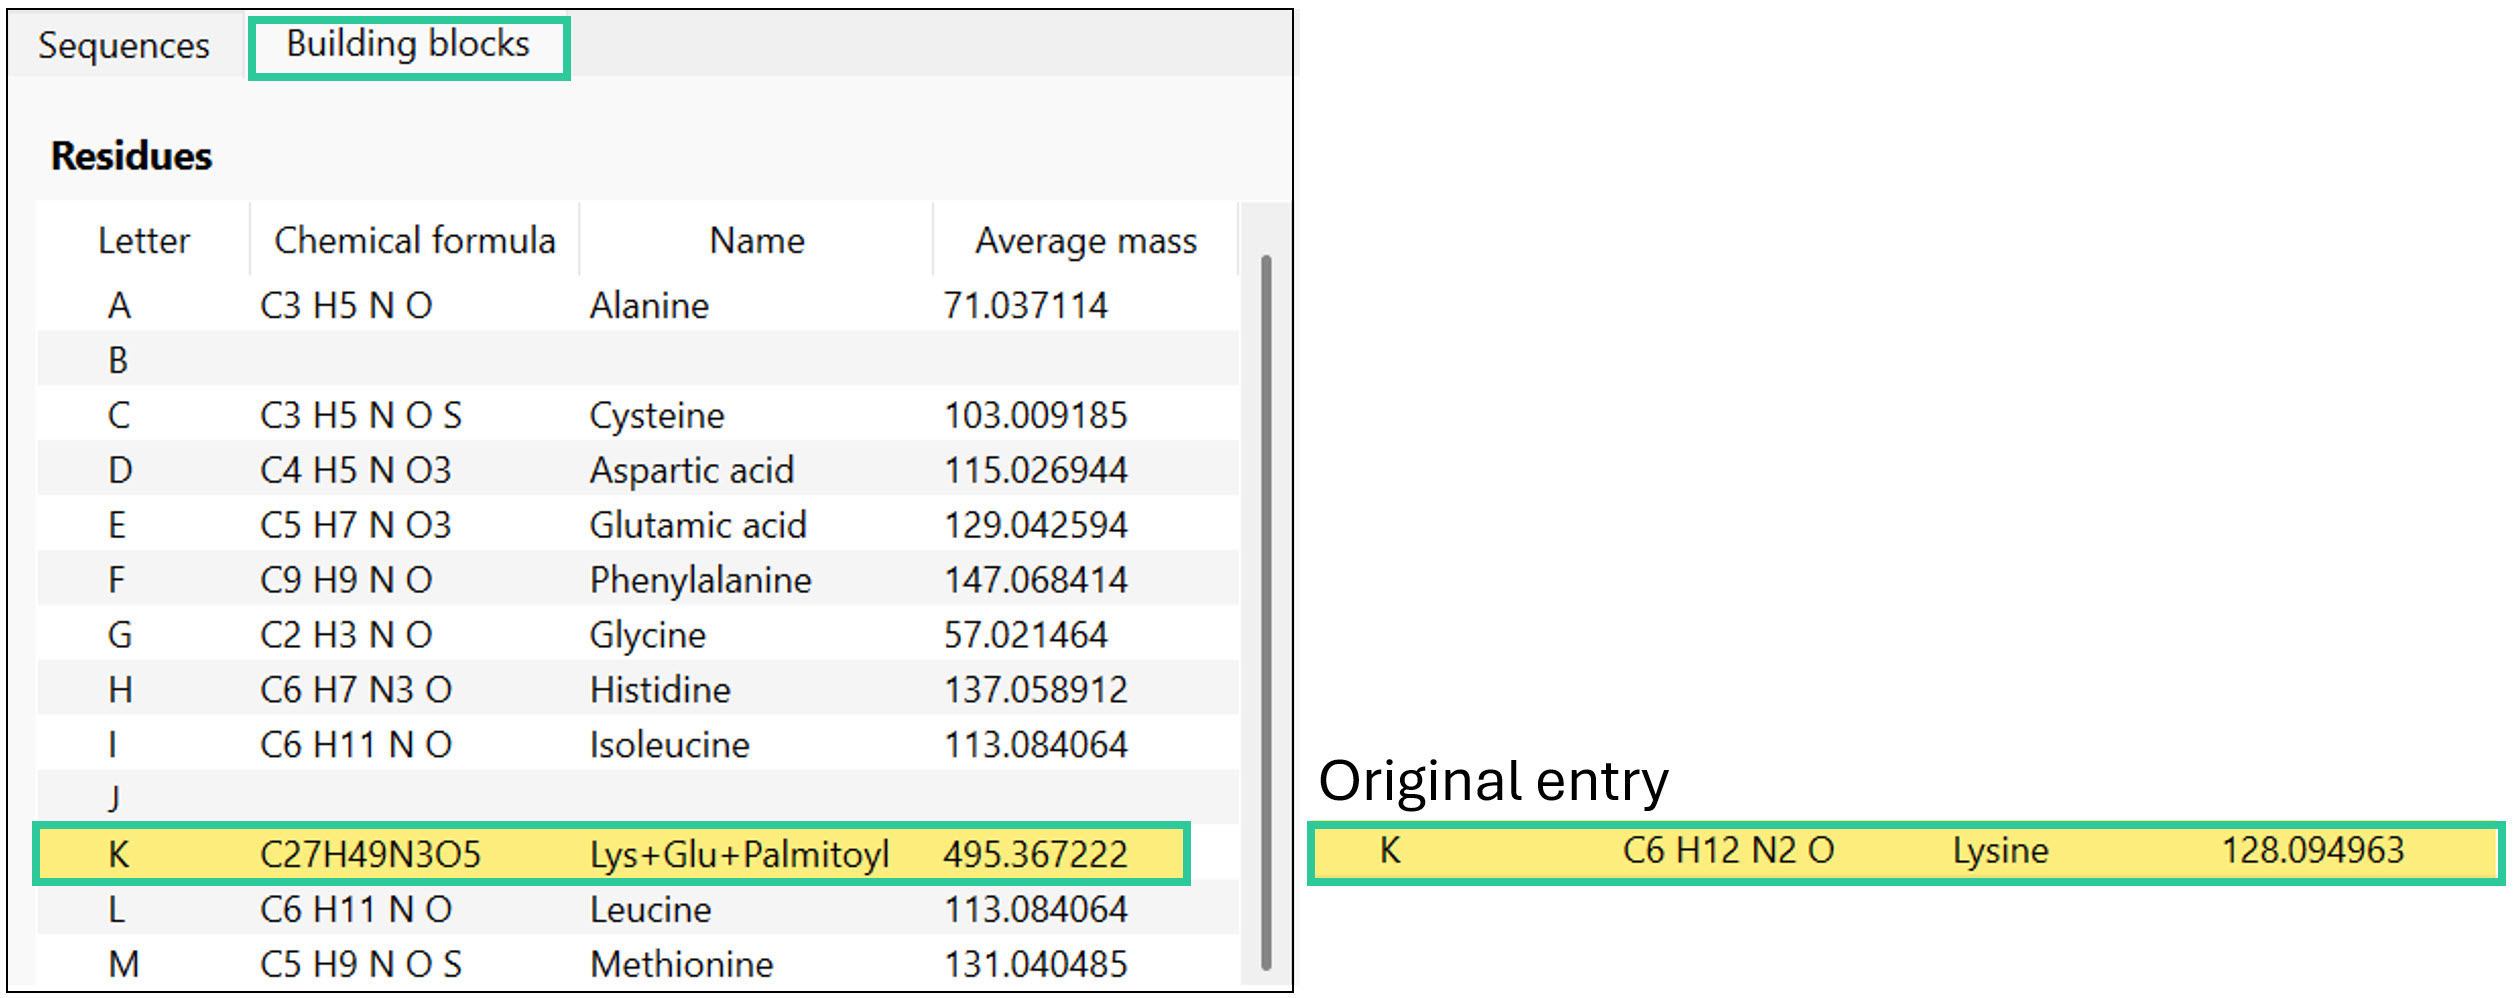The width and height of the screenshot is (2517, 998).
Task: Select average mass 129.042594 cell
Action: (x=1036, y=525)
